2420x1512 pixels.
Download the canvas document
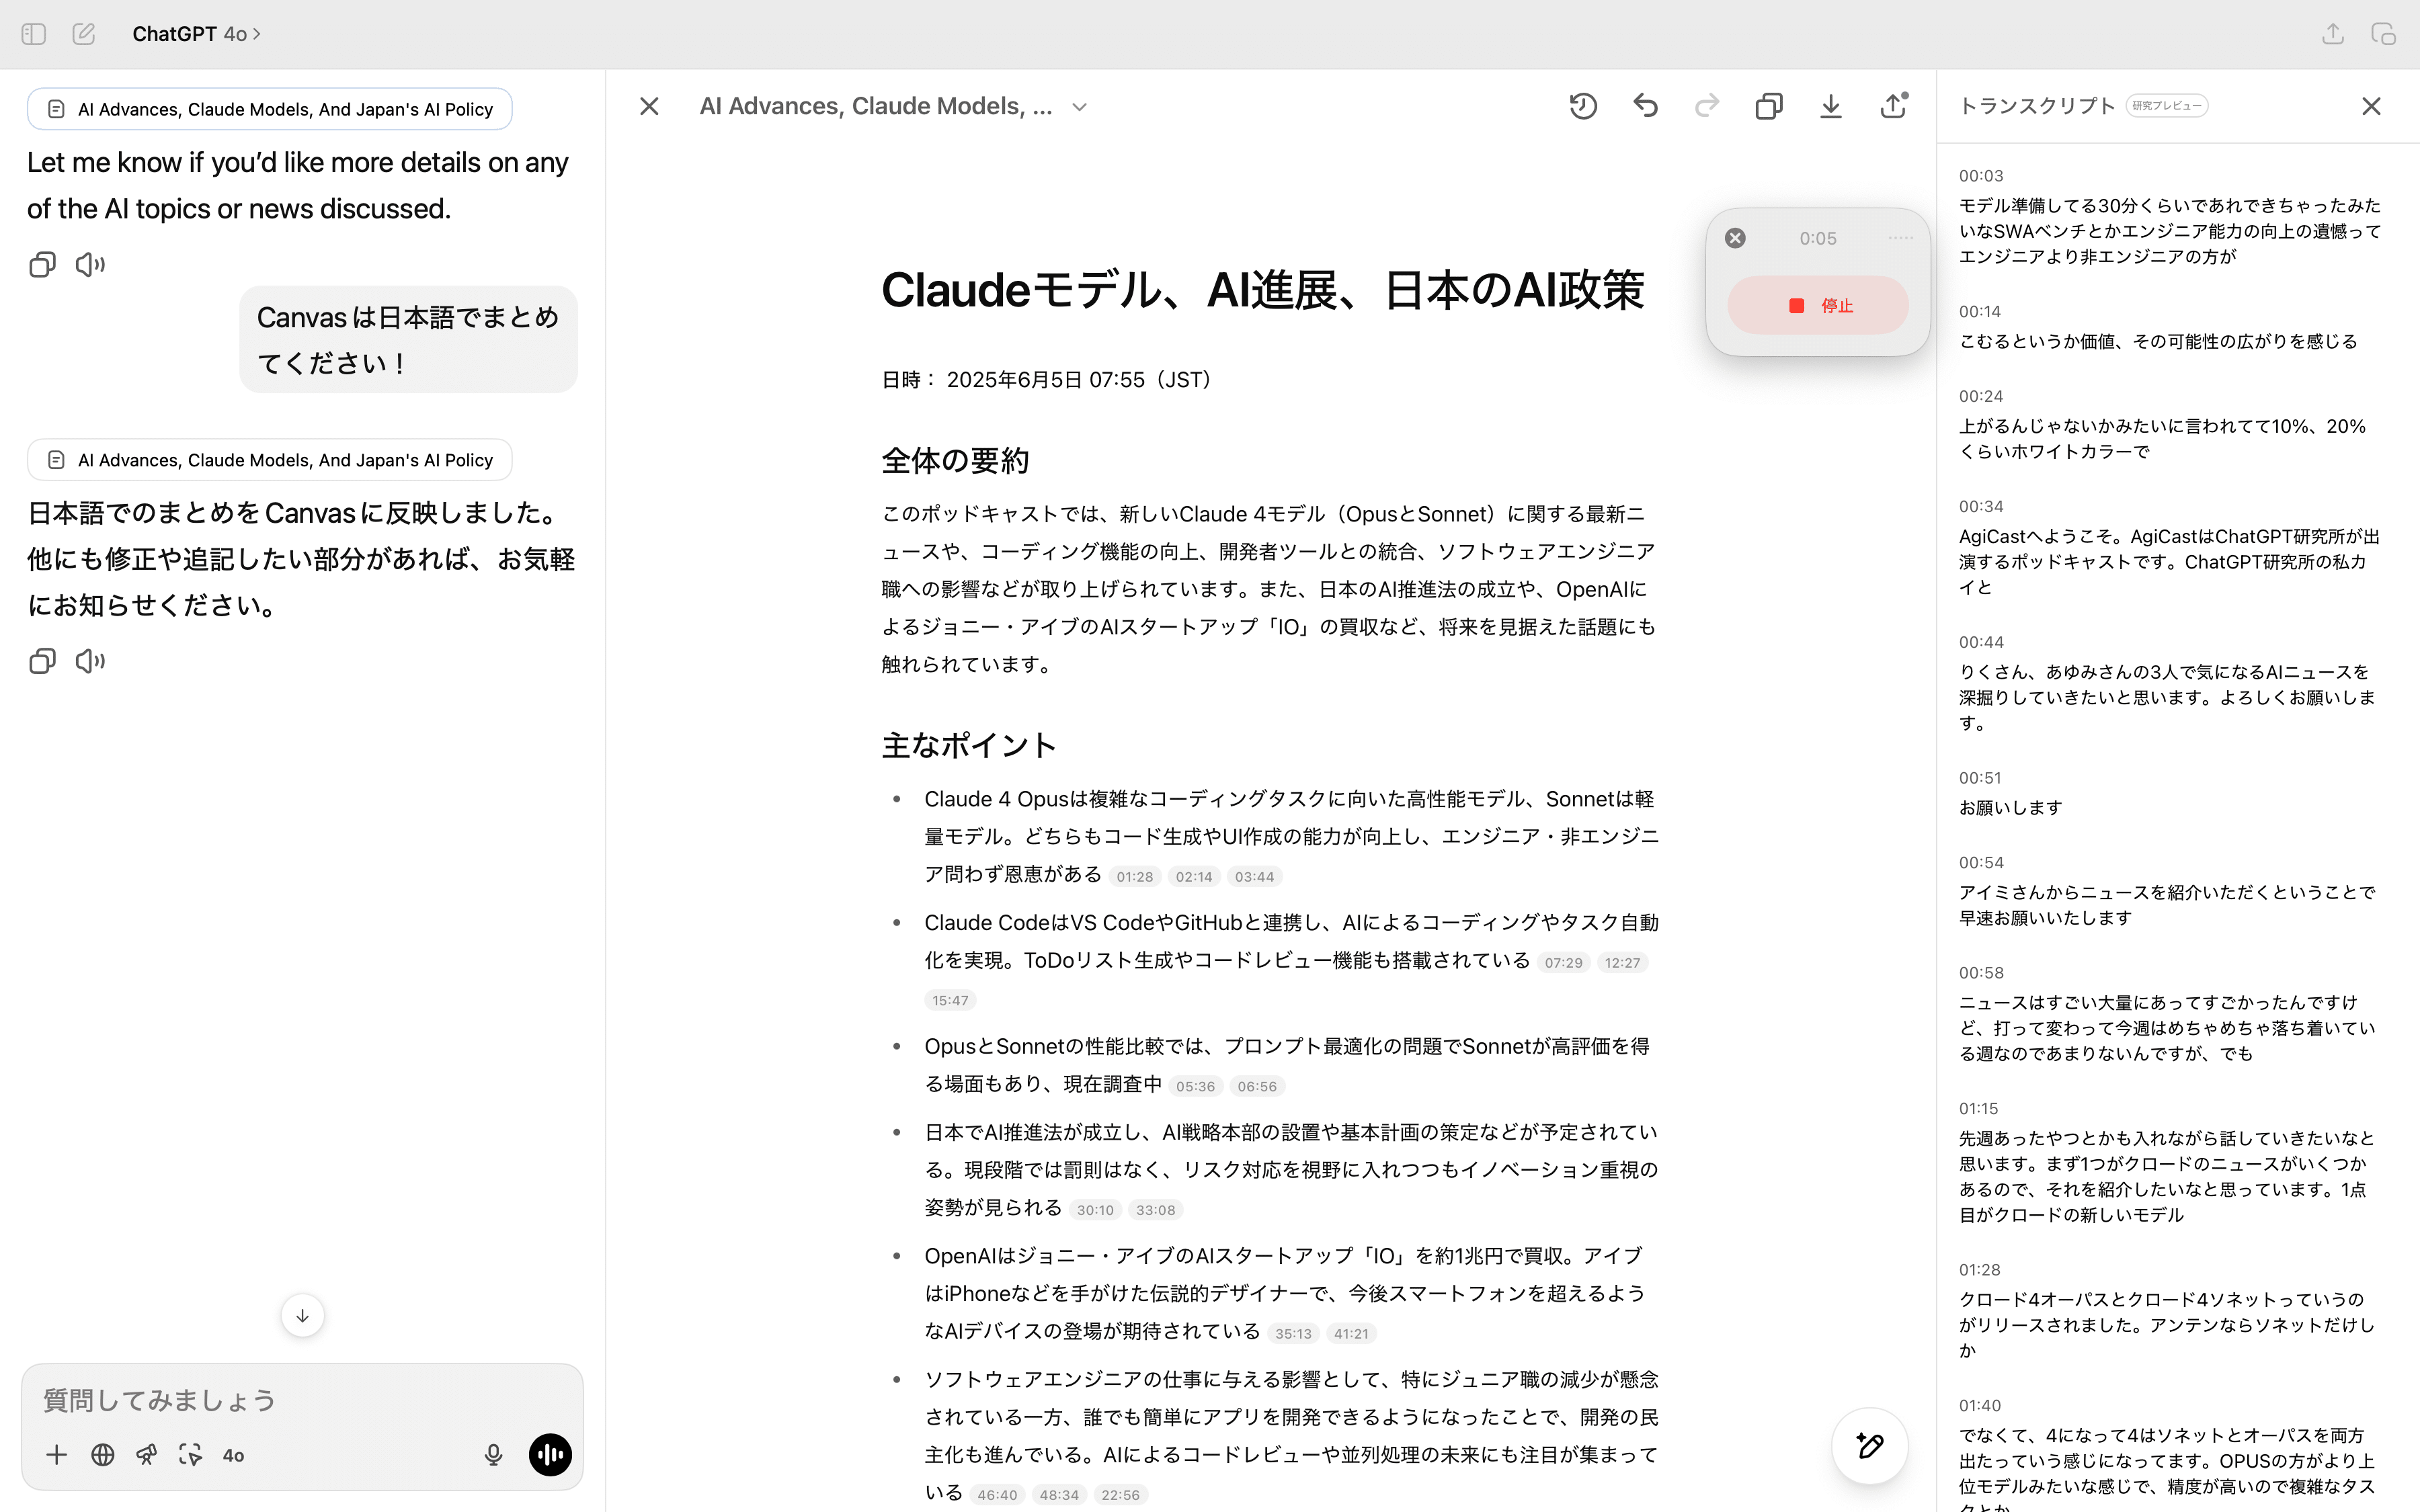(1830, 106)
